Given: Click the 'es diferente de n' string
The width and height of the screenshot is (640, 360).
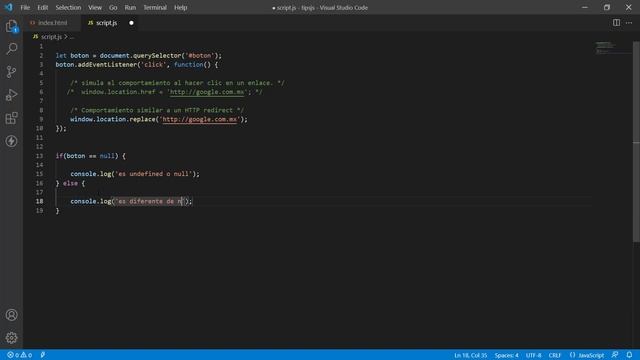Looking at the screenshot, I should pyautogui.click(x=150, y=201).
